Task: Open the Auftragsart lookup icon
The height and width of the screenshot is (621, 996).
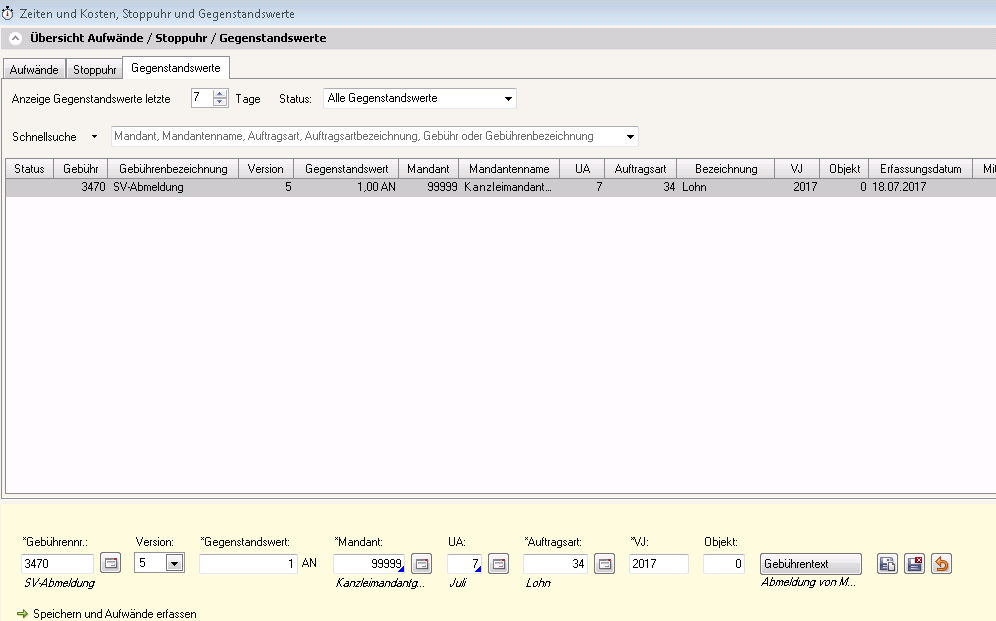Action: click(x=605, y=563)
